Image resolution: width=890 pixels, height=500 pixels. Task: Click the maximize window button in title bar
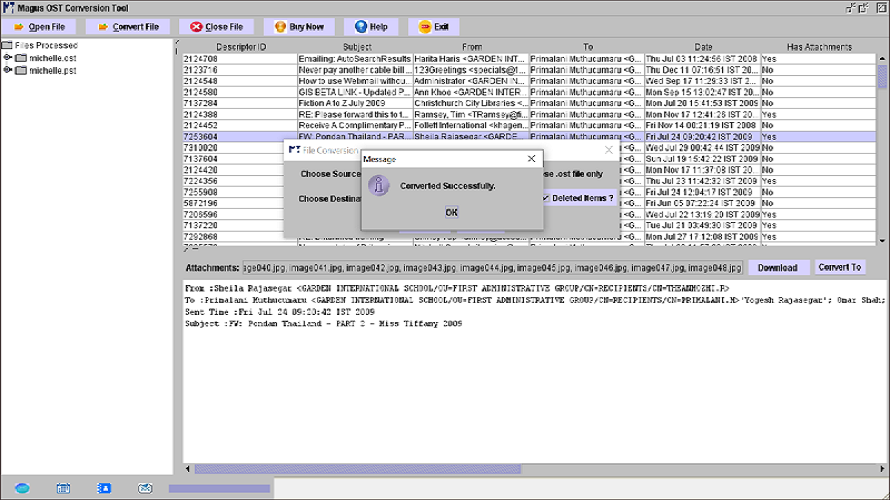point(864,8)
